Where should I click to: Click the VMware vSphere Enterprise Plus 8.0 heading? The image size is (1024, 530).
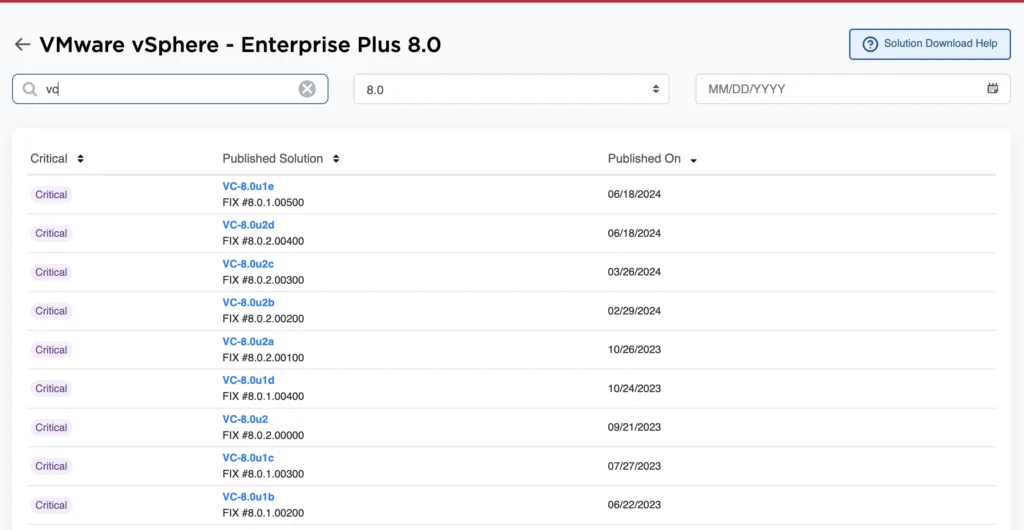(240, 44)
